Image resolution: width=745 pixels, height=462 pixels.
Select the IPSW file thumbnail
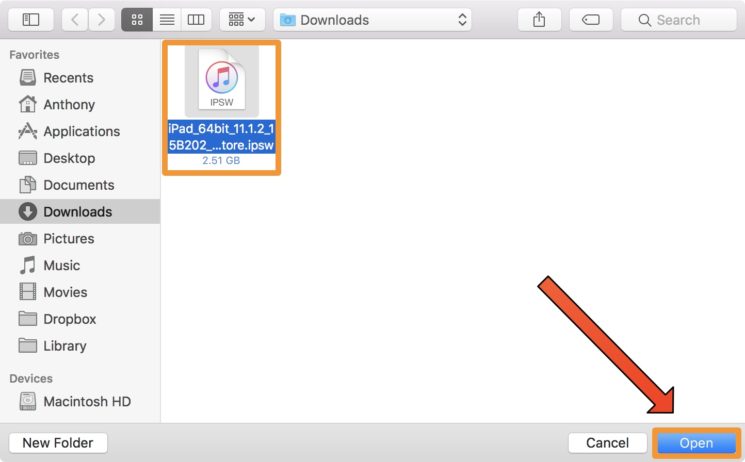[221, 81]
